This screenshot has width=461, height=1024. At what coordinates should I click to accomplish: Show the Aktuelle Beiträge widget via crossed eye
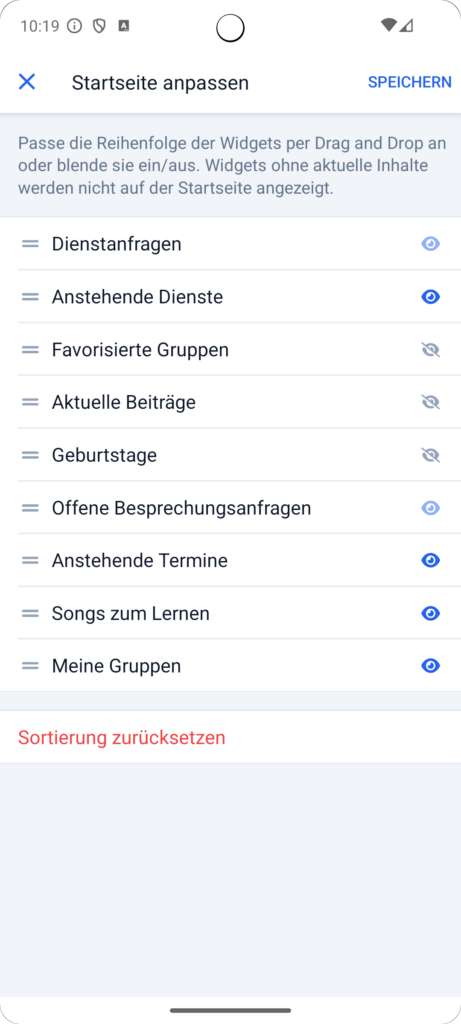(x=430, y=403)
